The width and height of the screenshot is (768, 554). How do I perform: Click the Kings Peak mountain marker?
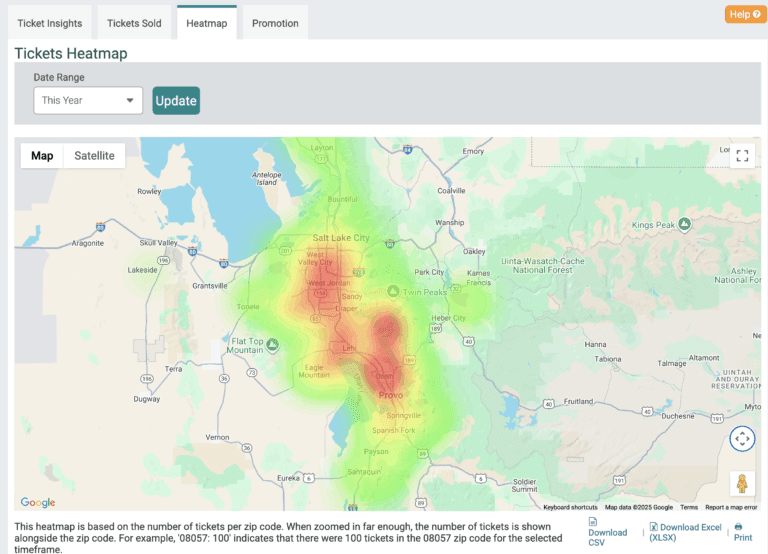click(685, 223)
